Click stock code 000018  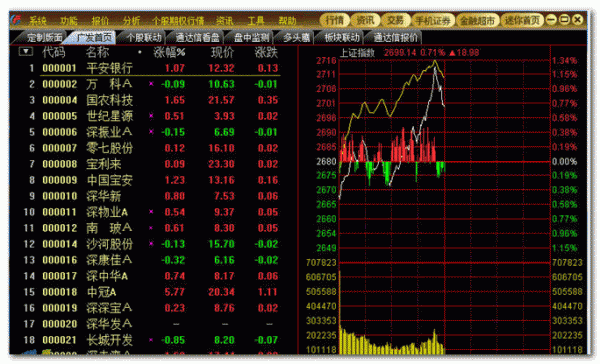click(59, 292)
